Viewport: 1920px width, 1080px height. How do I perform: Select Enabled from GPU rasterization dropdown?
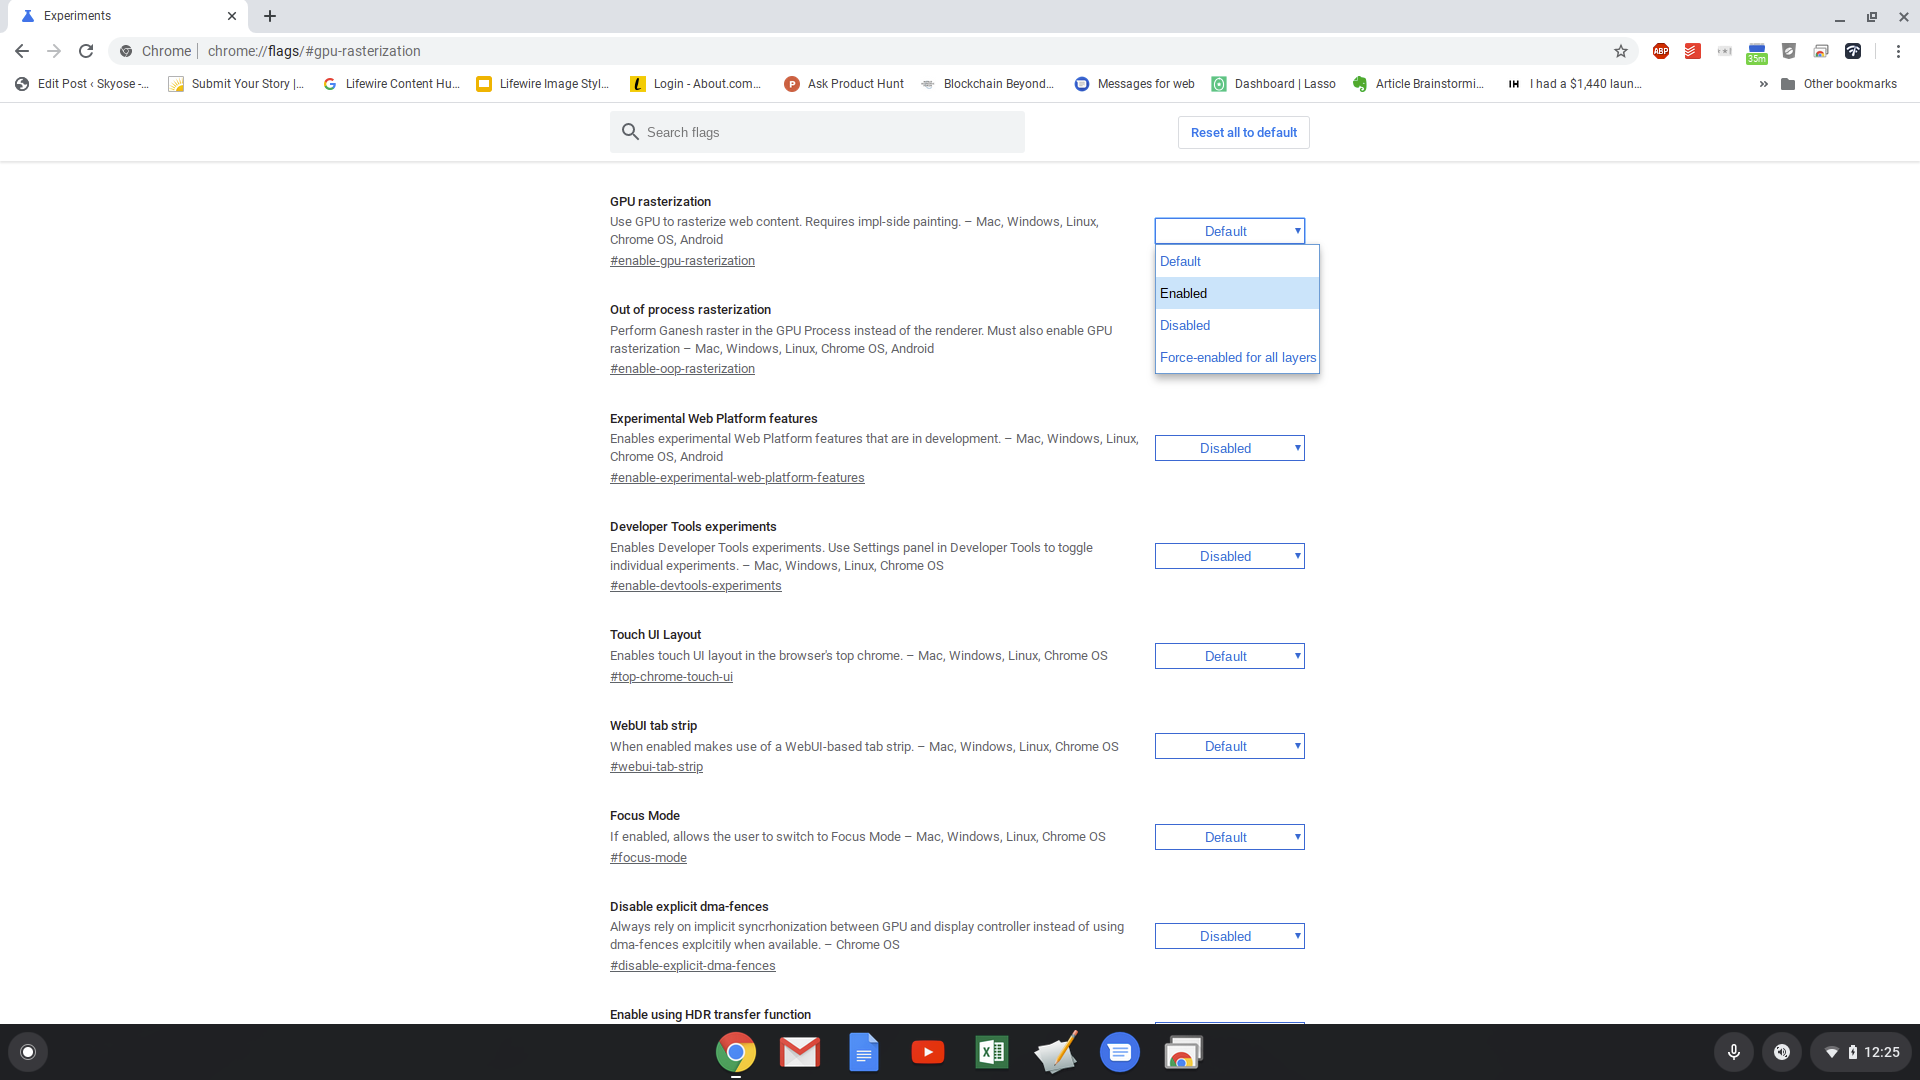point(1236,293)
